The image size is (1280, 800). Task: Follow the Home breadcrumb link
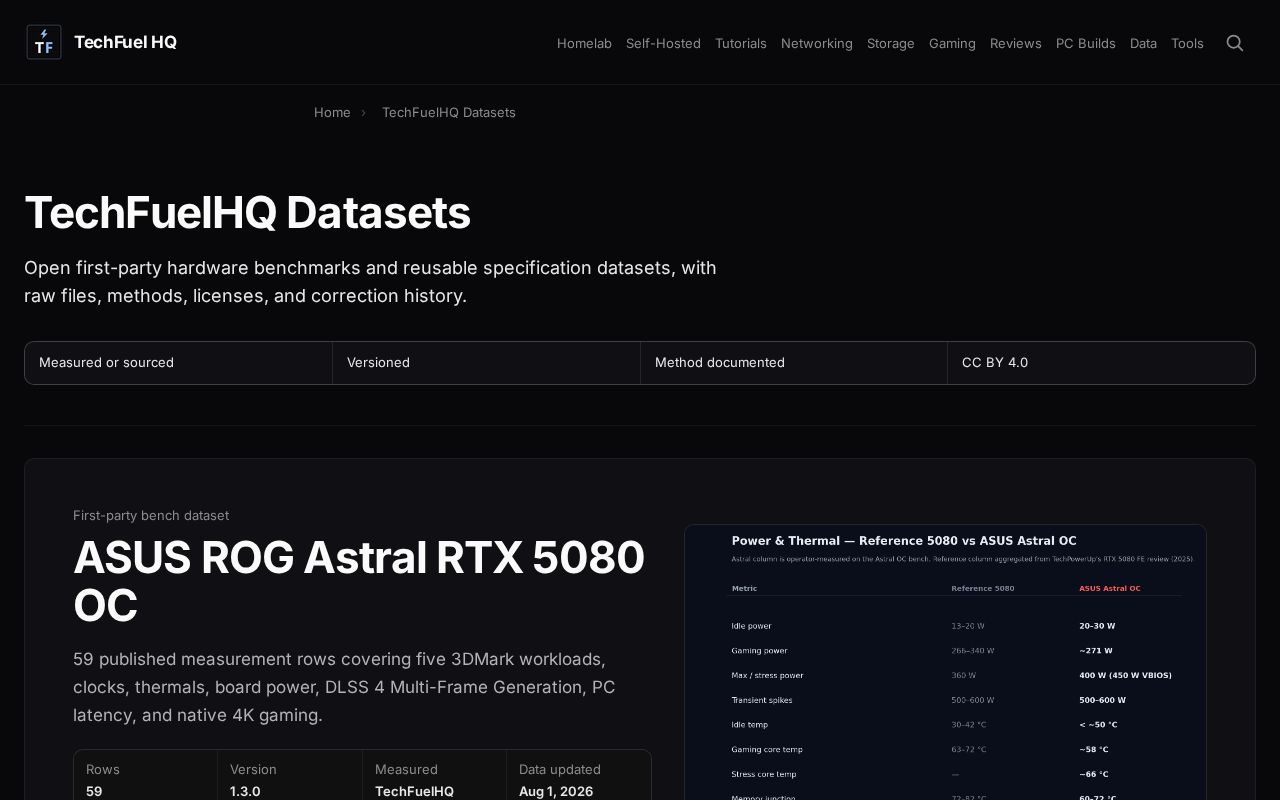332,112
